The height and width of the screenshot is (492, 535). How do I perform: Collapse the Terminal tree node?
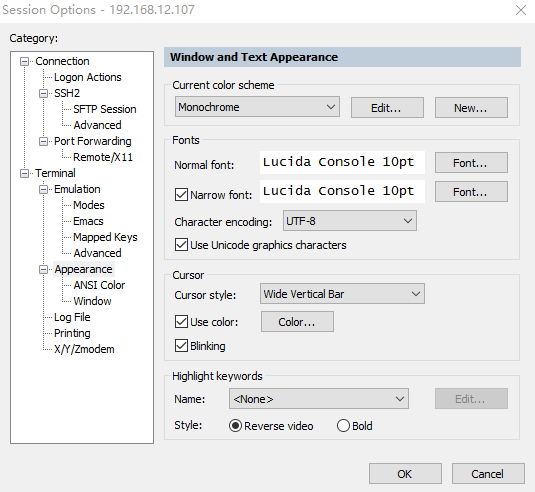pyautogui.click(x=25, y=173)
